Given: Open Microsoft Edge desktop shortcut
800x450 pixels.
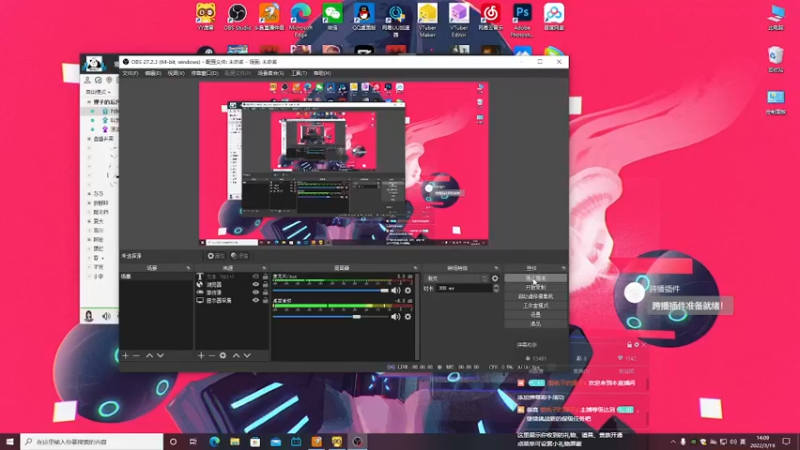Looking at the screenshot, I should pyautogui.click(x=301, y=19).
